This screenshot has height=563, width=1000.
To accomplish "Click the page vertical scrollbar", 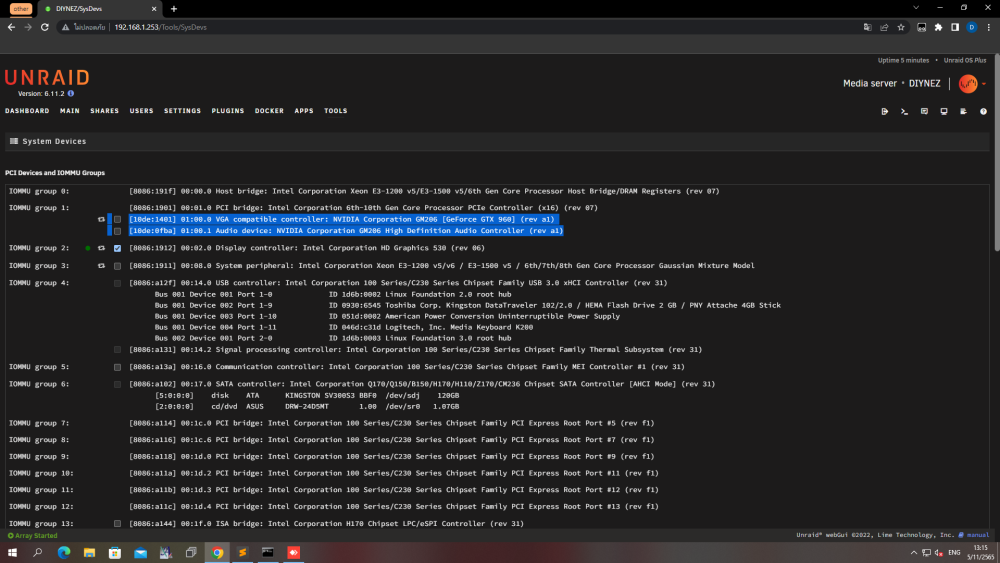I will click(996, 153).
